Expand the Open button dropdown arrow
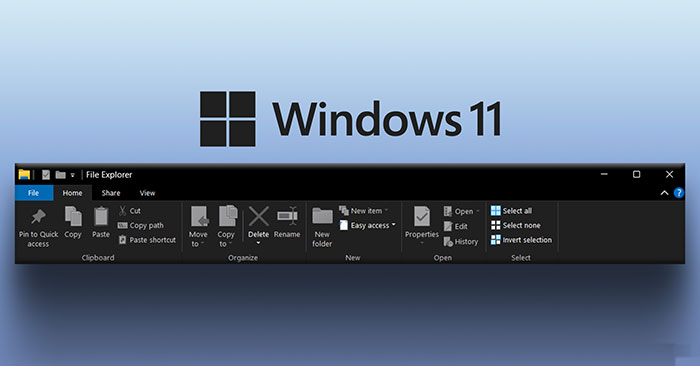Image resolution: width=700 pixels, height=366 pixels. tap(478, 211)
